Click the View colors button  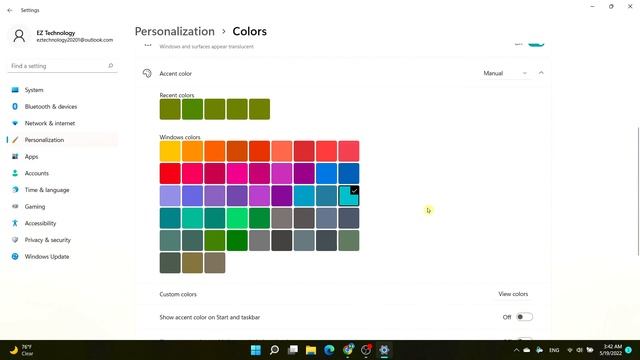[x=513, y=294]
